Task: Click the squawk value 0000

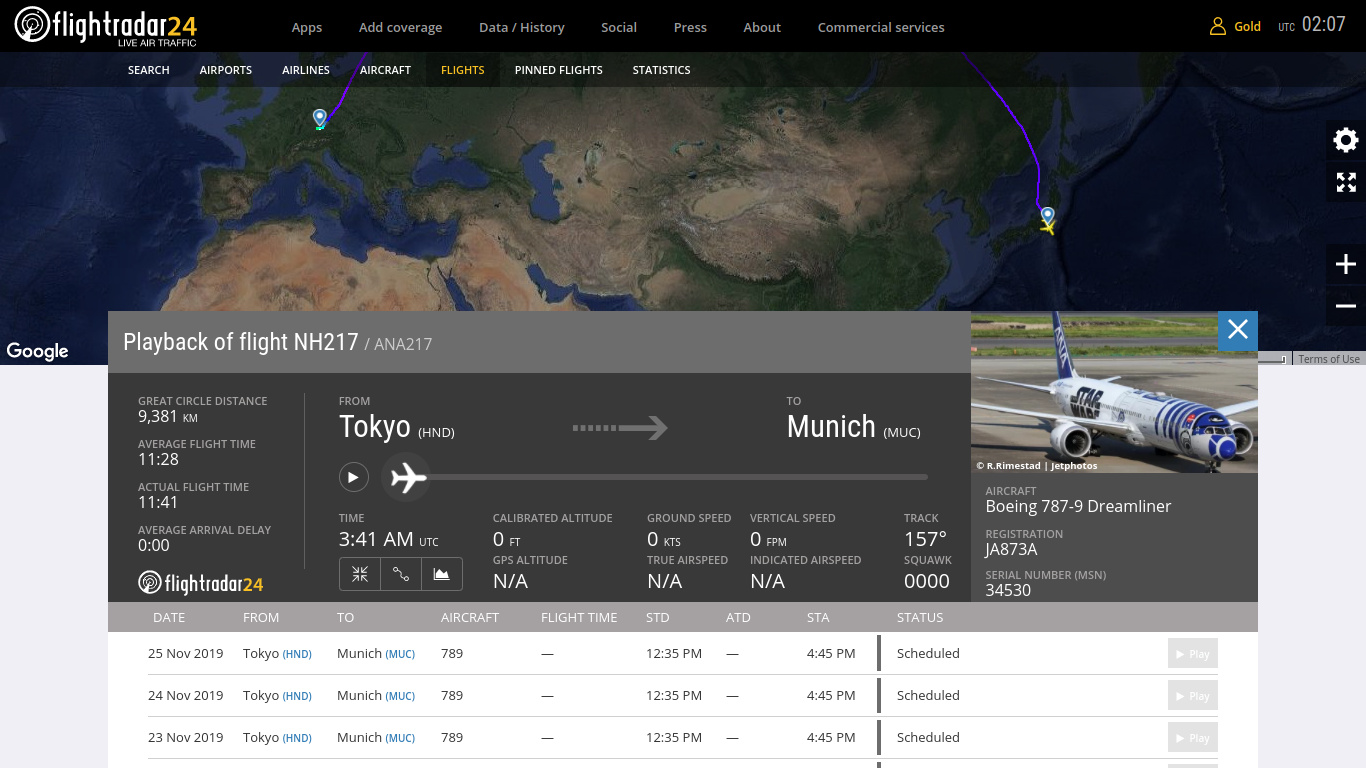Action: click(x=927, y=581)
